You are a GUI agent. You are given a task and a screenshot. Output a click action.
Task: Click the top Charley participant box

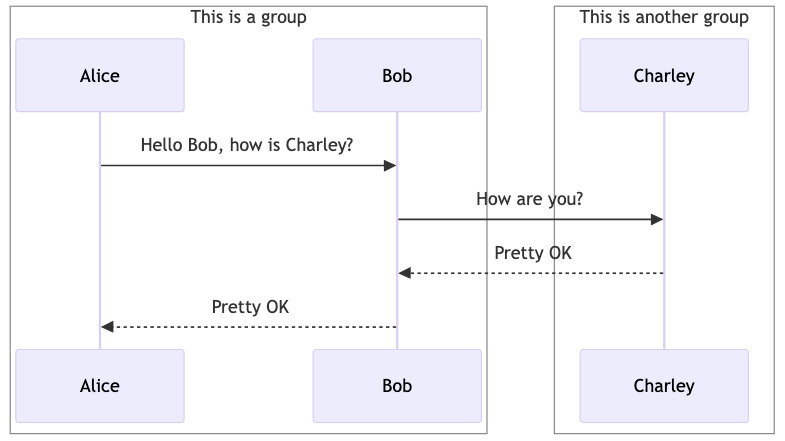(664, 75)
